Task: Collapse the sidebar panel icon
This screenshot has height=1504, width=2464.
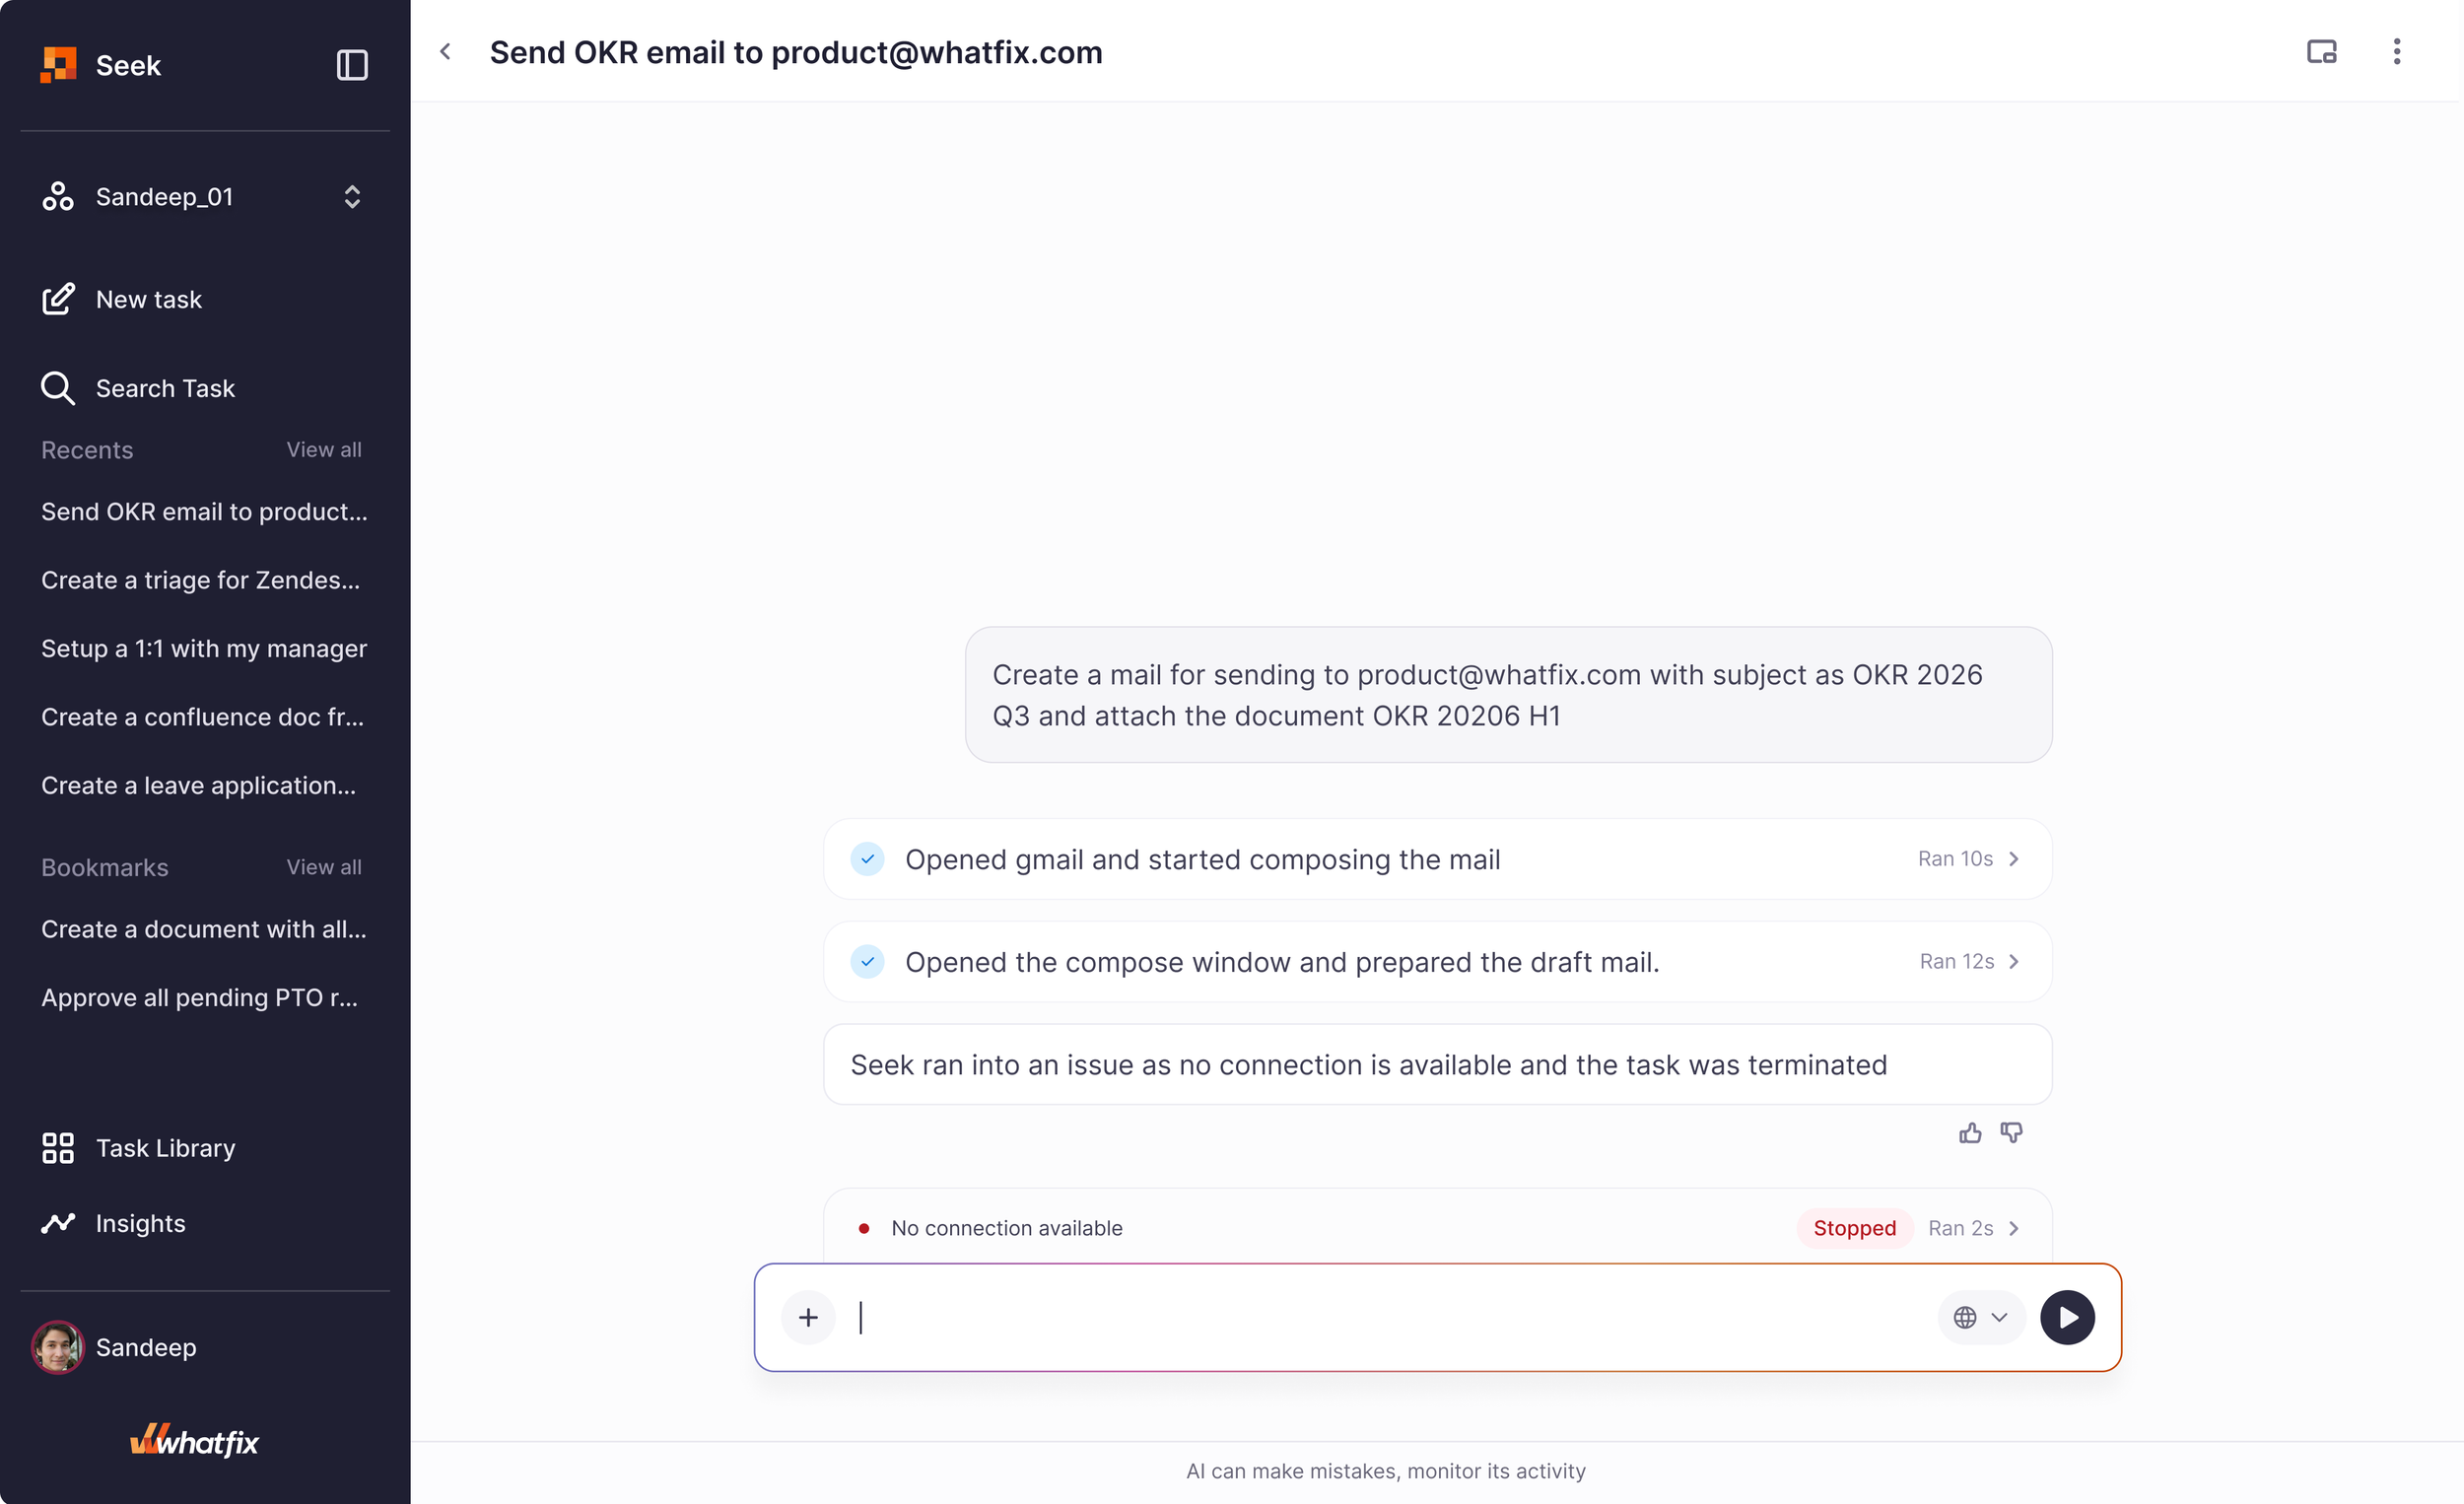Action: coord(352,65)
